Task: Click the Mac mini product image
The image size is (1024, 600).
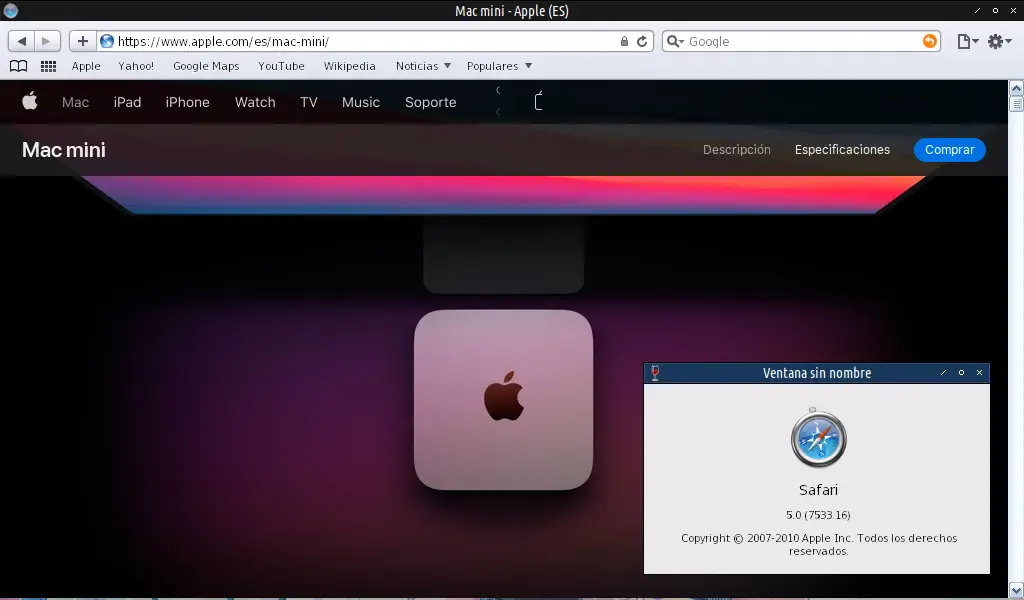Action: (504, 400)
